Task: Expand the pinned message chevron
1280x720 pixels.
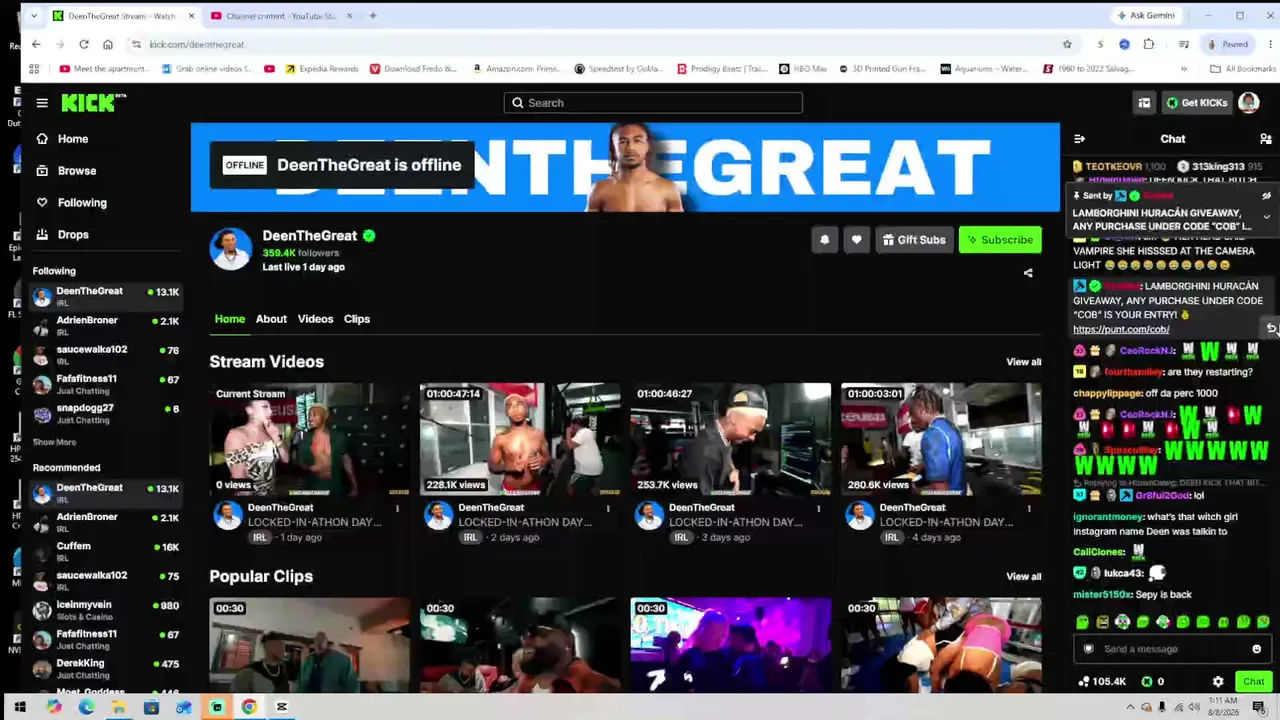Action: pyautogui.click(x=1266, y=217)
